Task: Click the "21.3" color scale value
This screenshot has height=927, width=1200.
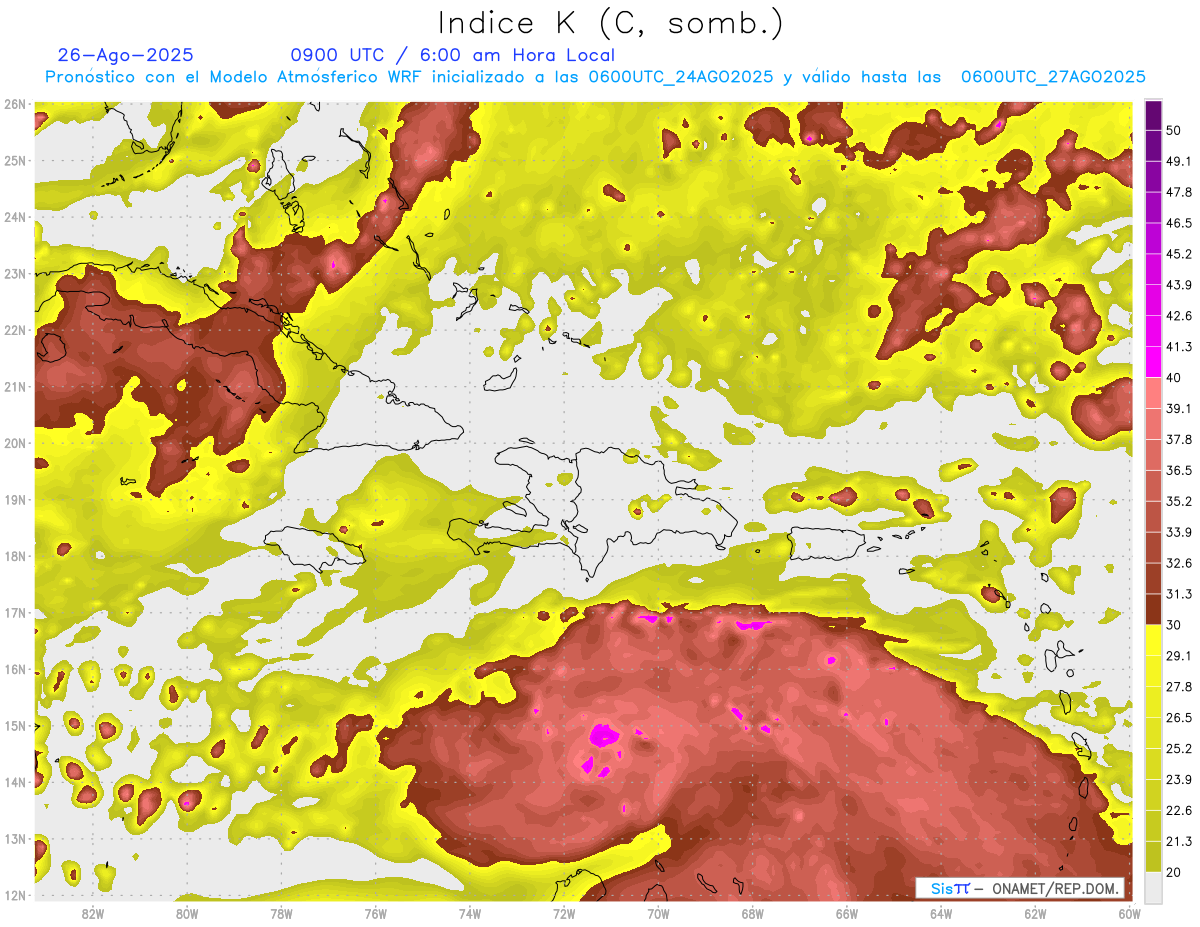Action: click(x=1179, y=842)
